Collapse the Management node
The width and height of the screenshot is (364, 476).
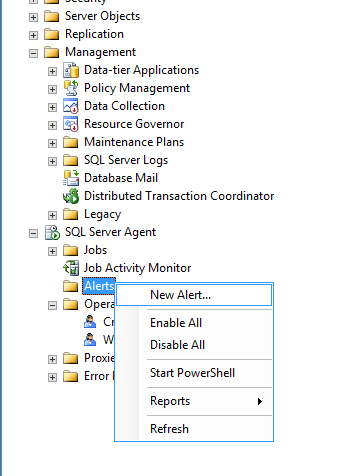(x=33, y=53)
